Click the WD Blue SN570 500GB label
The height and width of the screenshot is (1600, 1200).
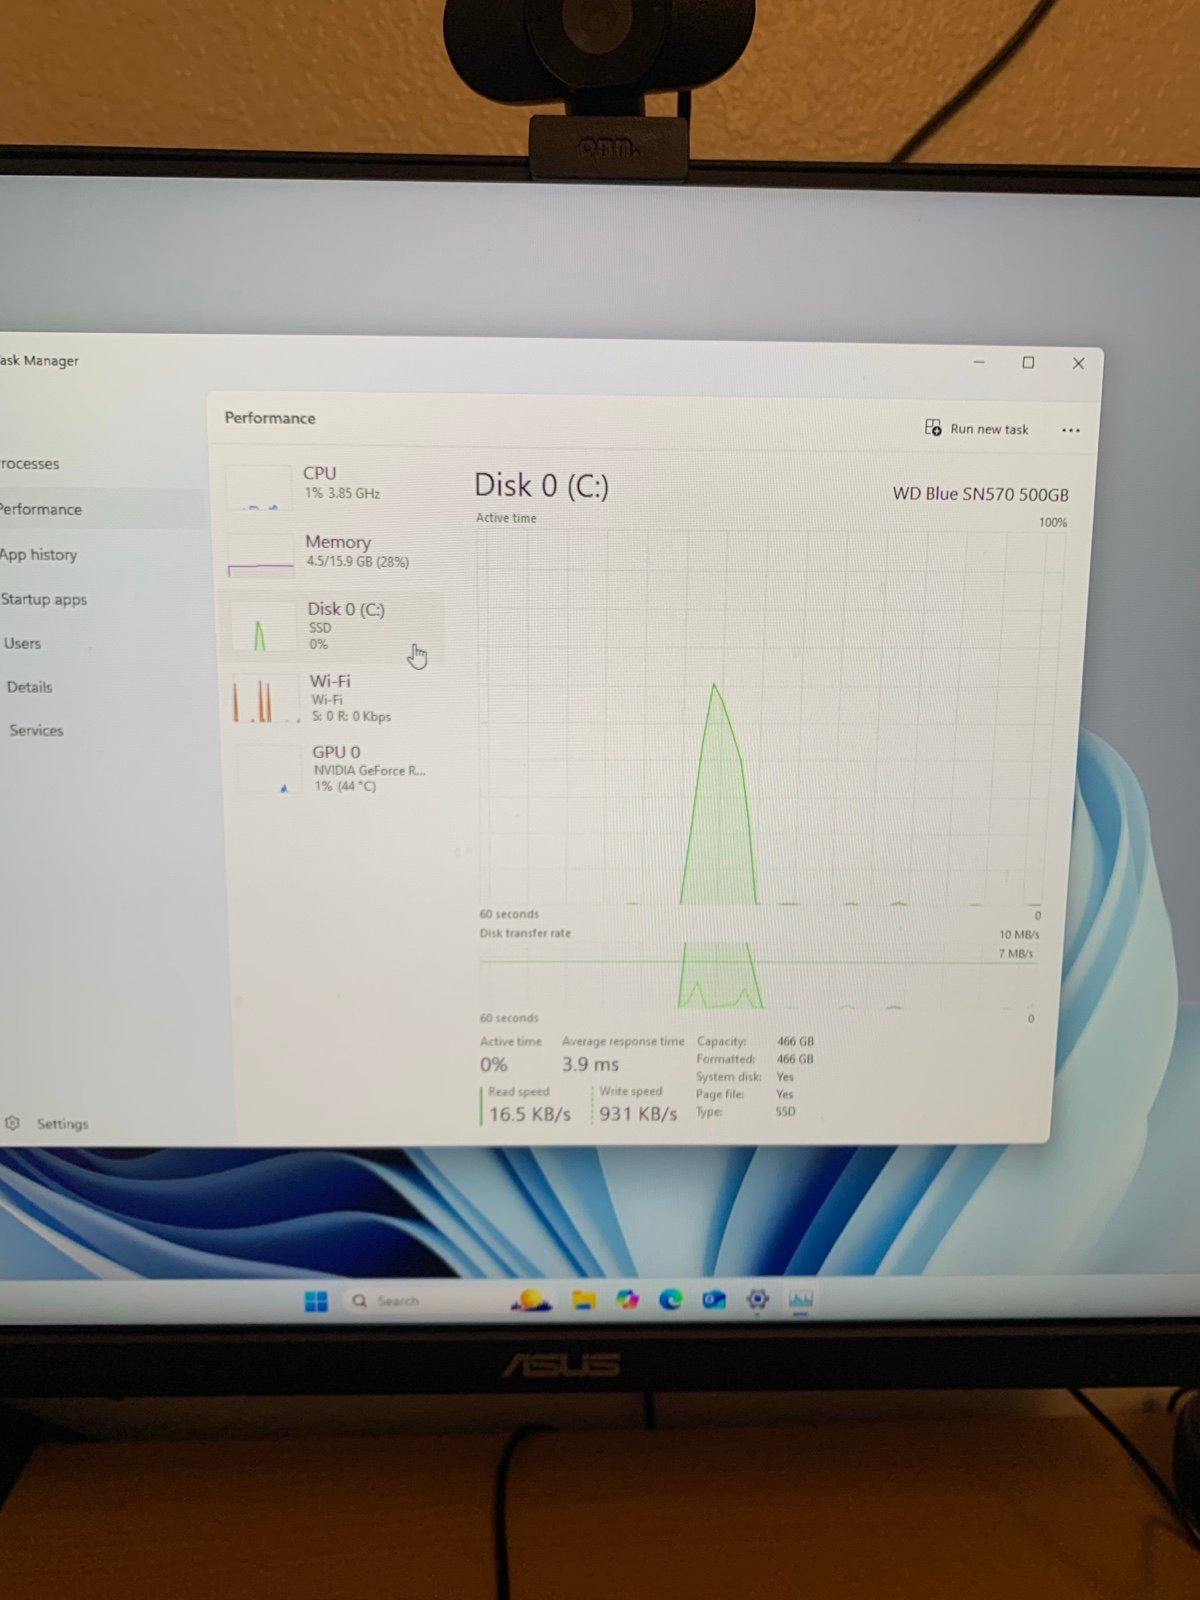(980, 494)
